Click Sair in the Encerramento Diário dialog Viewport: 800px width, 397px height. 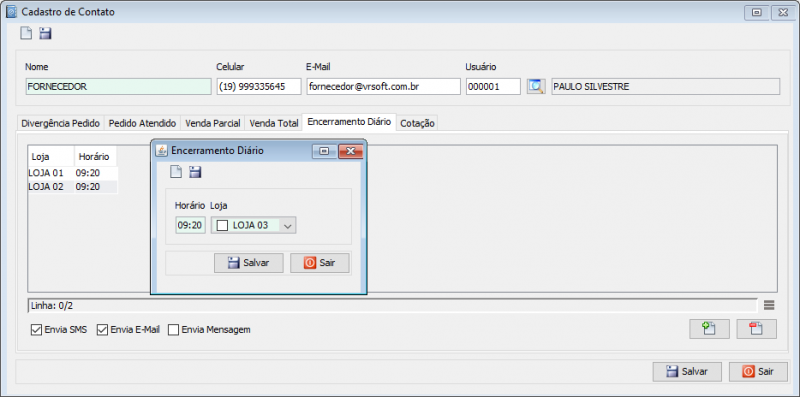tap(320, 263)
